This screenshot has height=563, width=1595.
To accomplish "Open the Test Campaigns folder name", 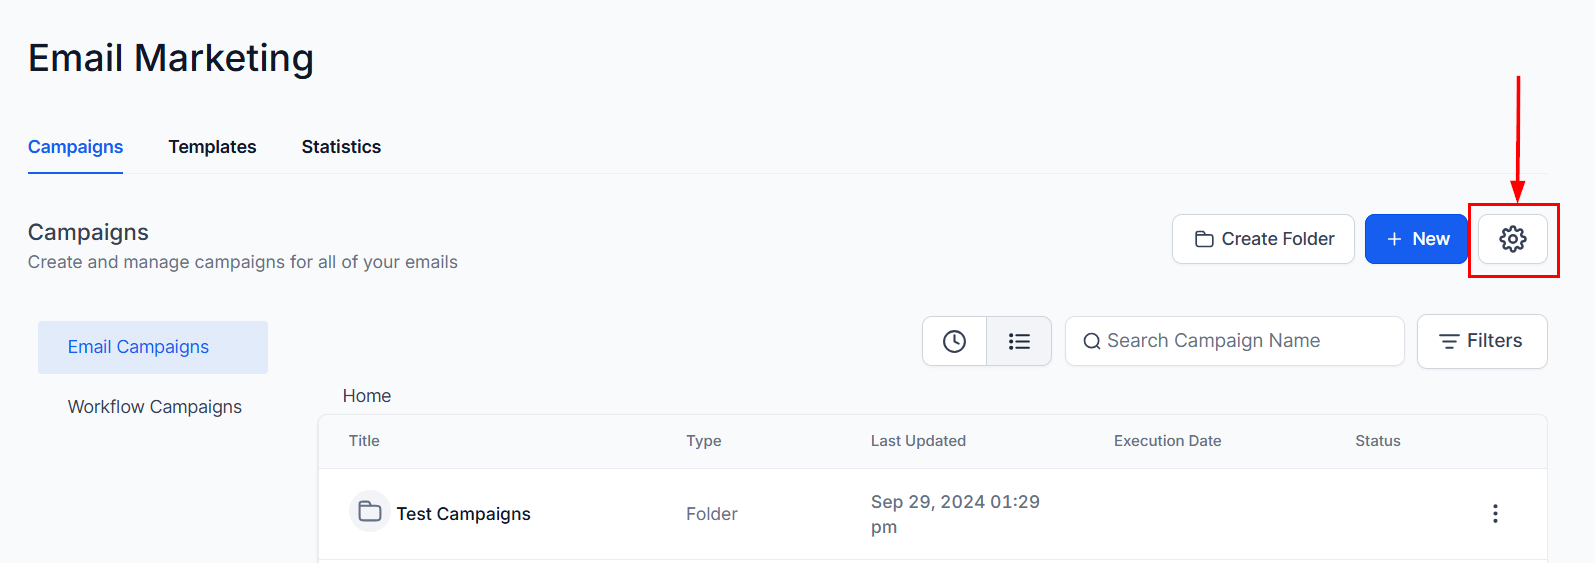I will coord(463,514).
